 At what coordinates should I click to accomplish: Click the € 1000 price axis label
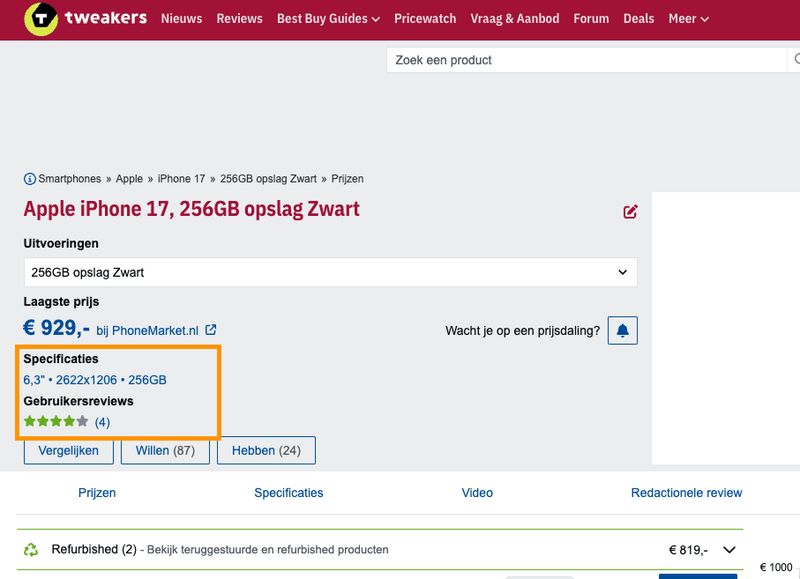(775, 565)
